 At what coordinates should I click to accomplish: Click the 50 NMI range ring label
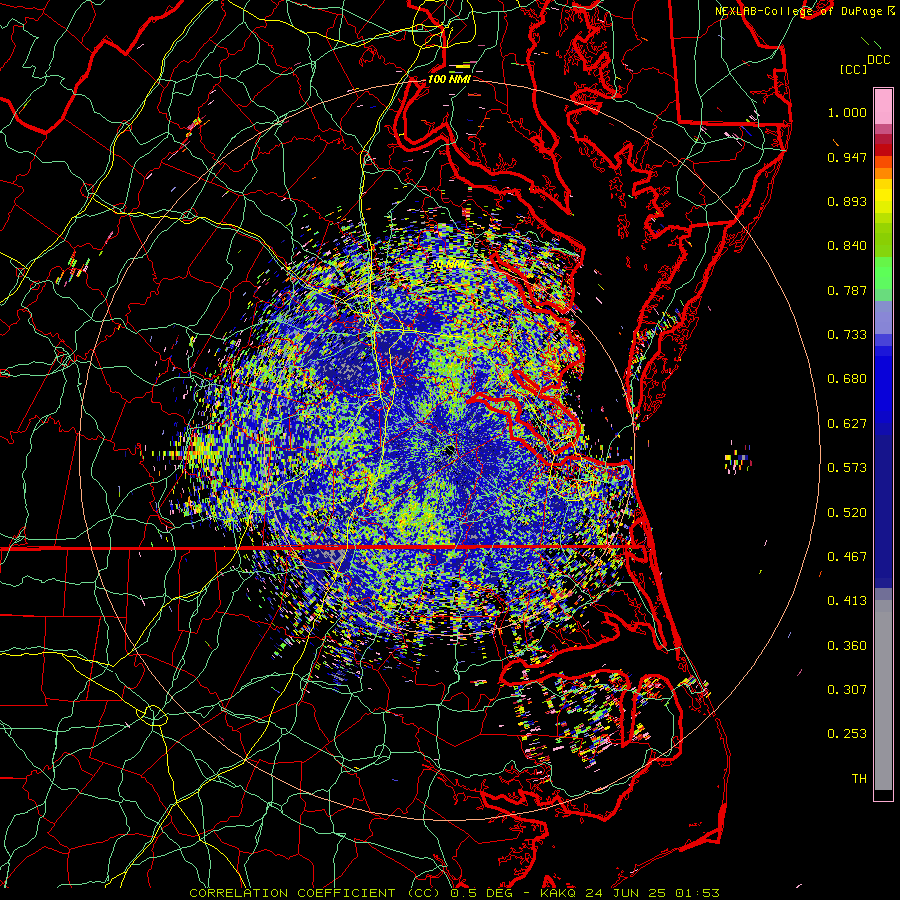pyautogui.click(x=449, y=265)
